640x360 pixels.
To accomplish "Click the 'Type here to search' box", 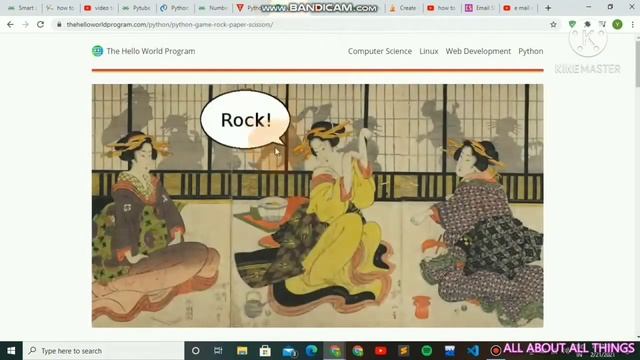I will pyautogui.click(x=104, y=351).
